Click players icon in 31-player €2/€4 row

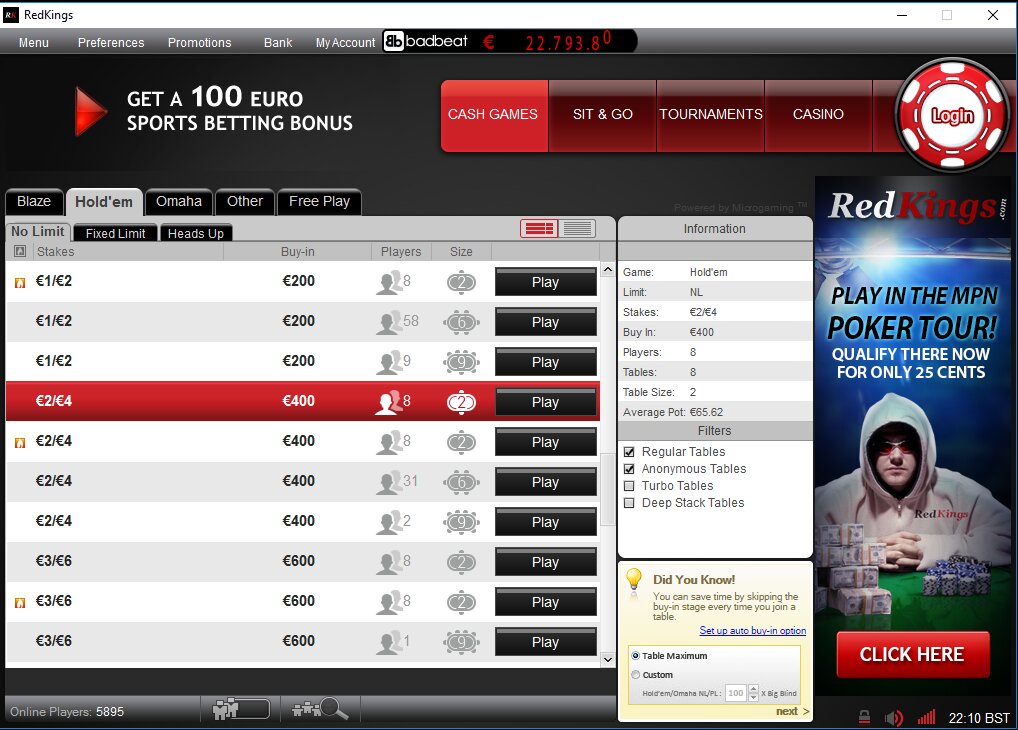[389, 482]
